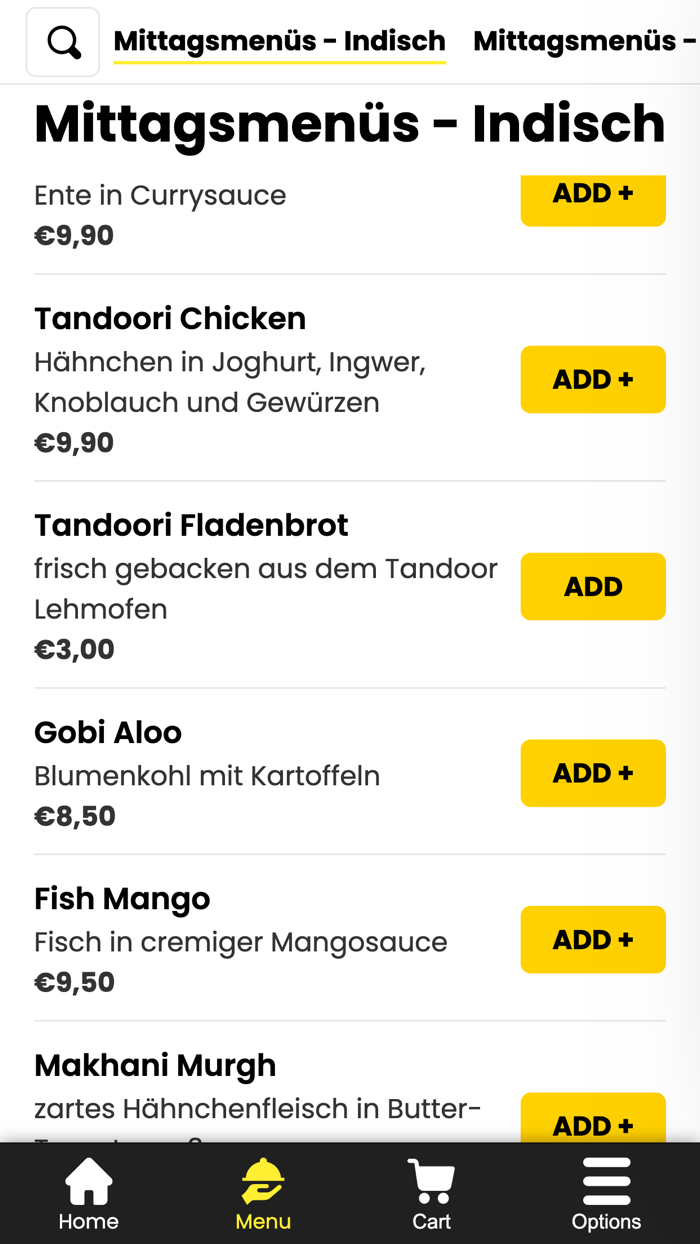Select the Tandoori Fladenbrot description text
Image resolution: width=700 pixels, height=1244 pixels.
click(x=265, y=588)
